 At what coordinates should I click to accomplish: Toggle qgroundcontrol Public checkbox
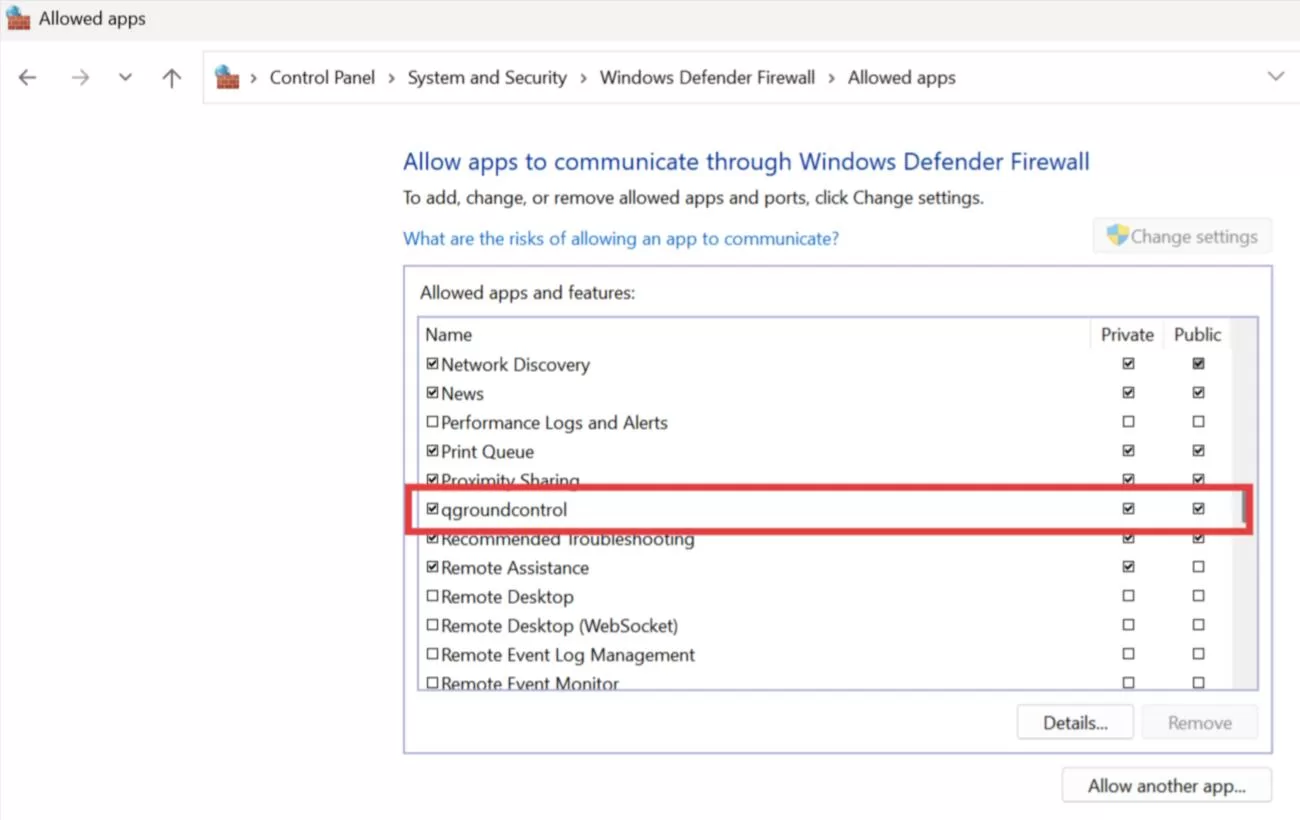pos(1198,509)
